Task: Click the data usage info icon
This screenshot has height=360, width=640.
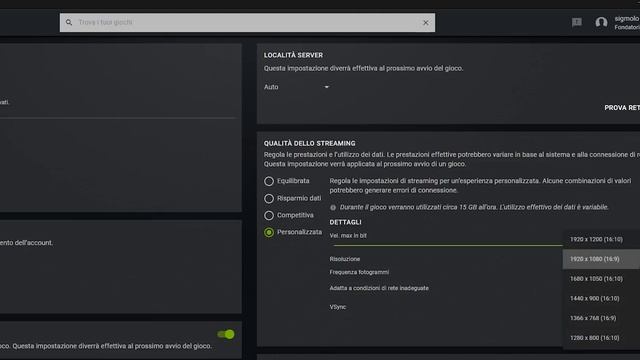Action: click(333, 207)
